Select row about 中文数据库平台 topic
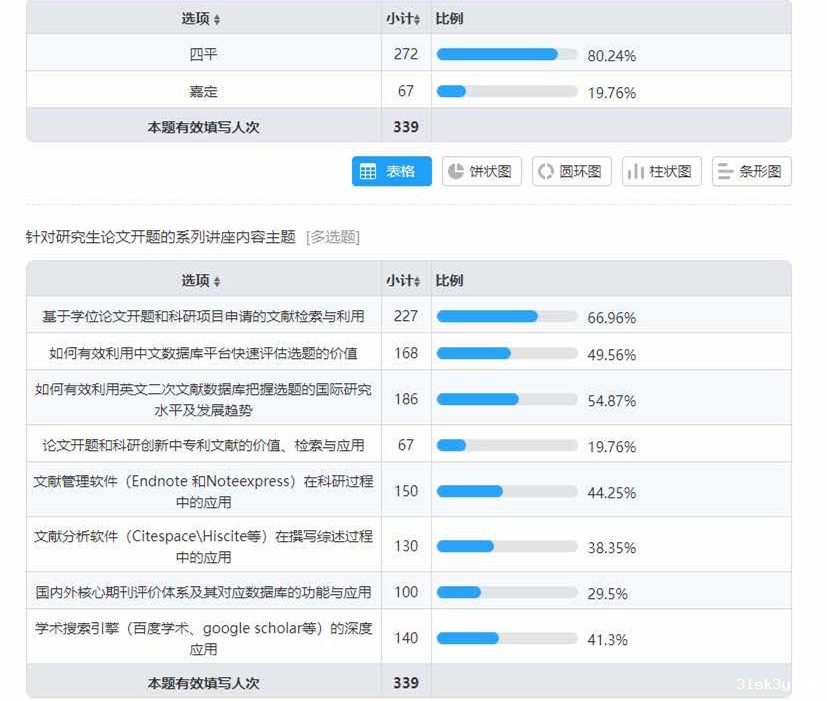The image size is (827, 701). 203,353
